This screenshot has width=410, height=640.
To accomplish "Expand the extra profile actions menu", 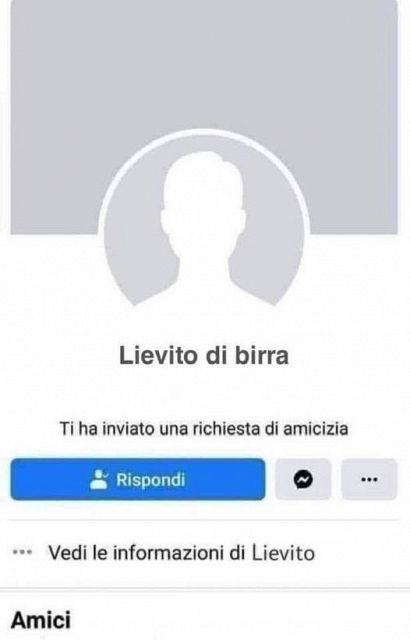I will click(x=369, y=479).
